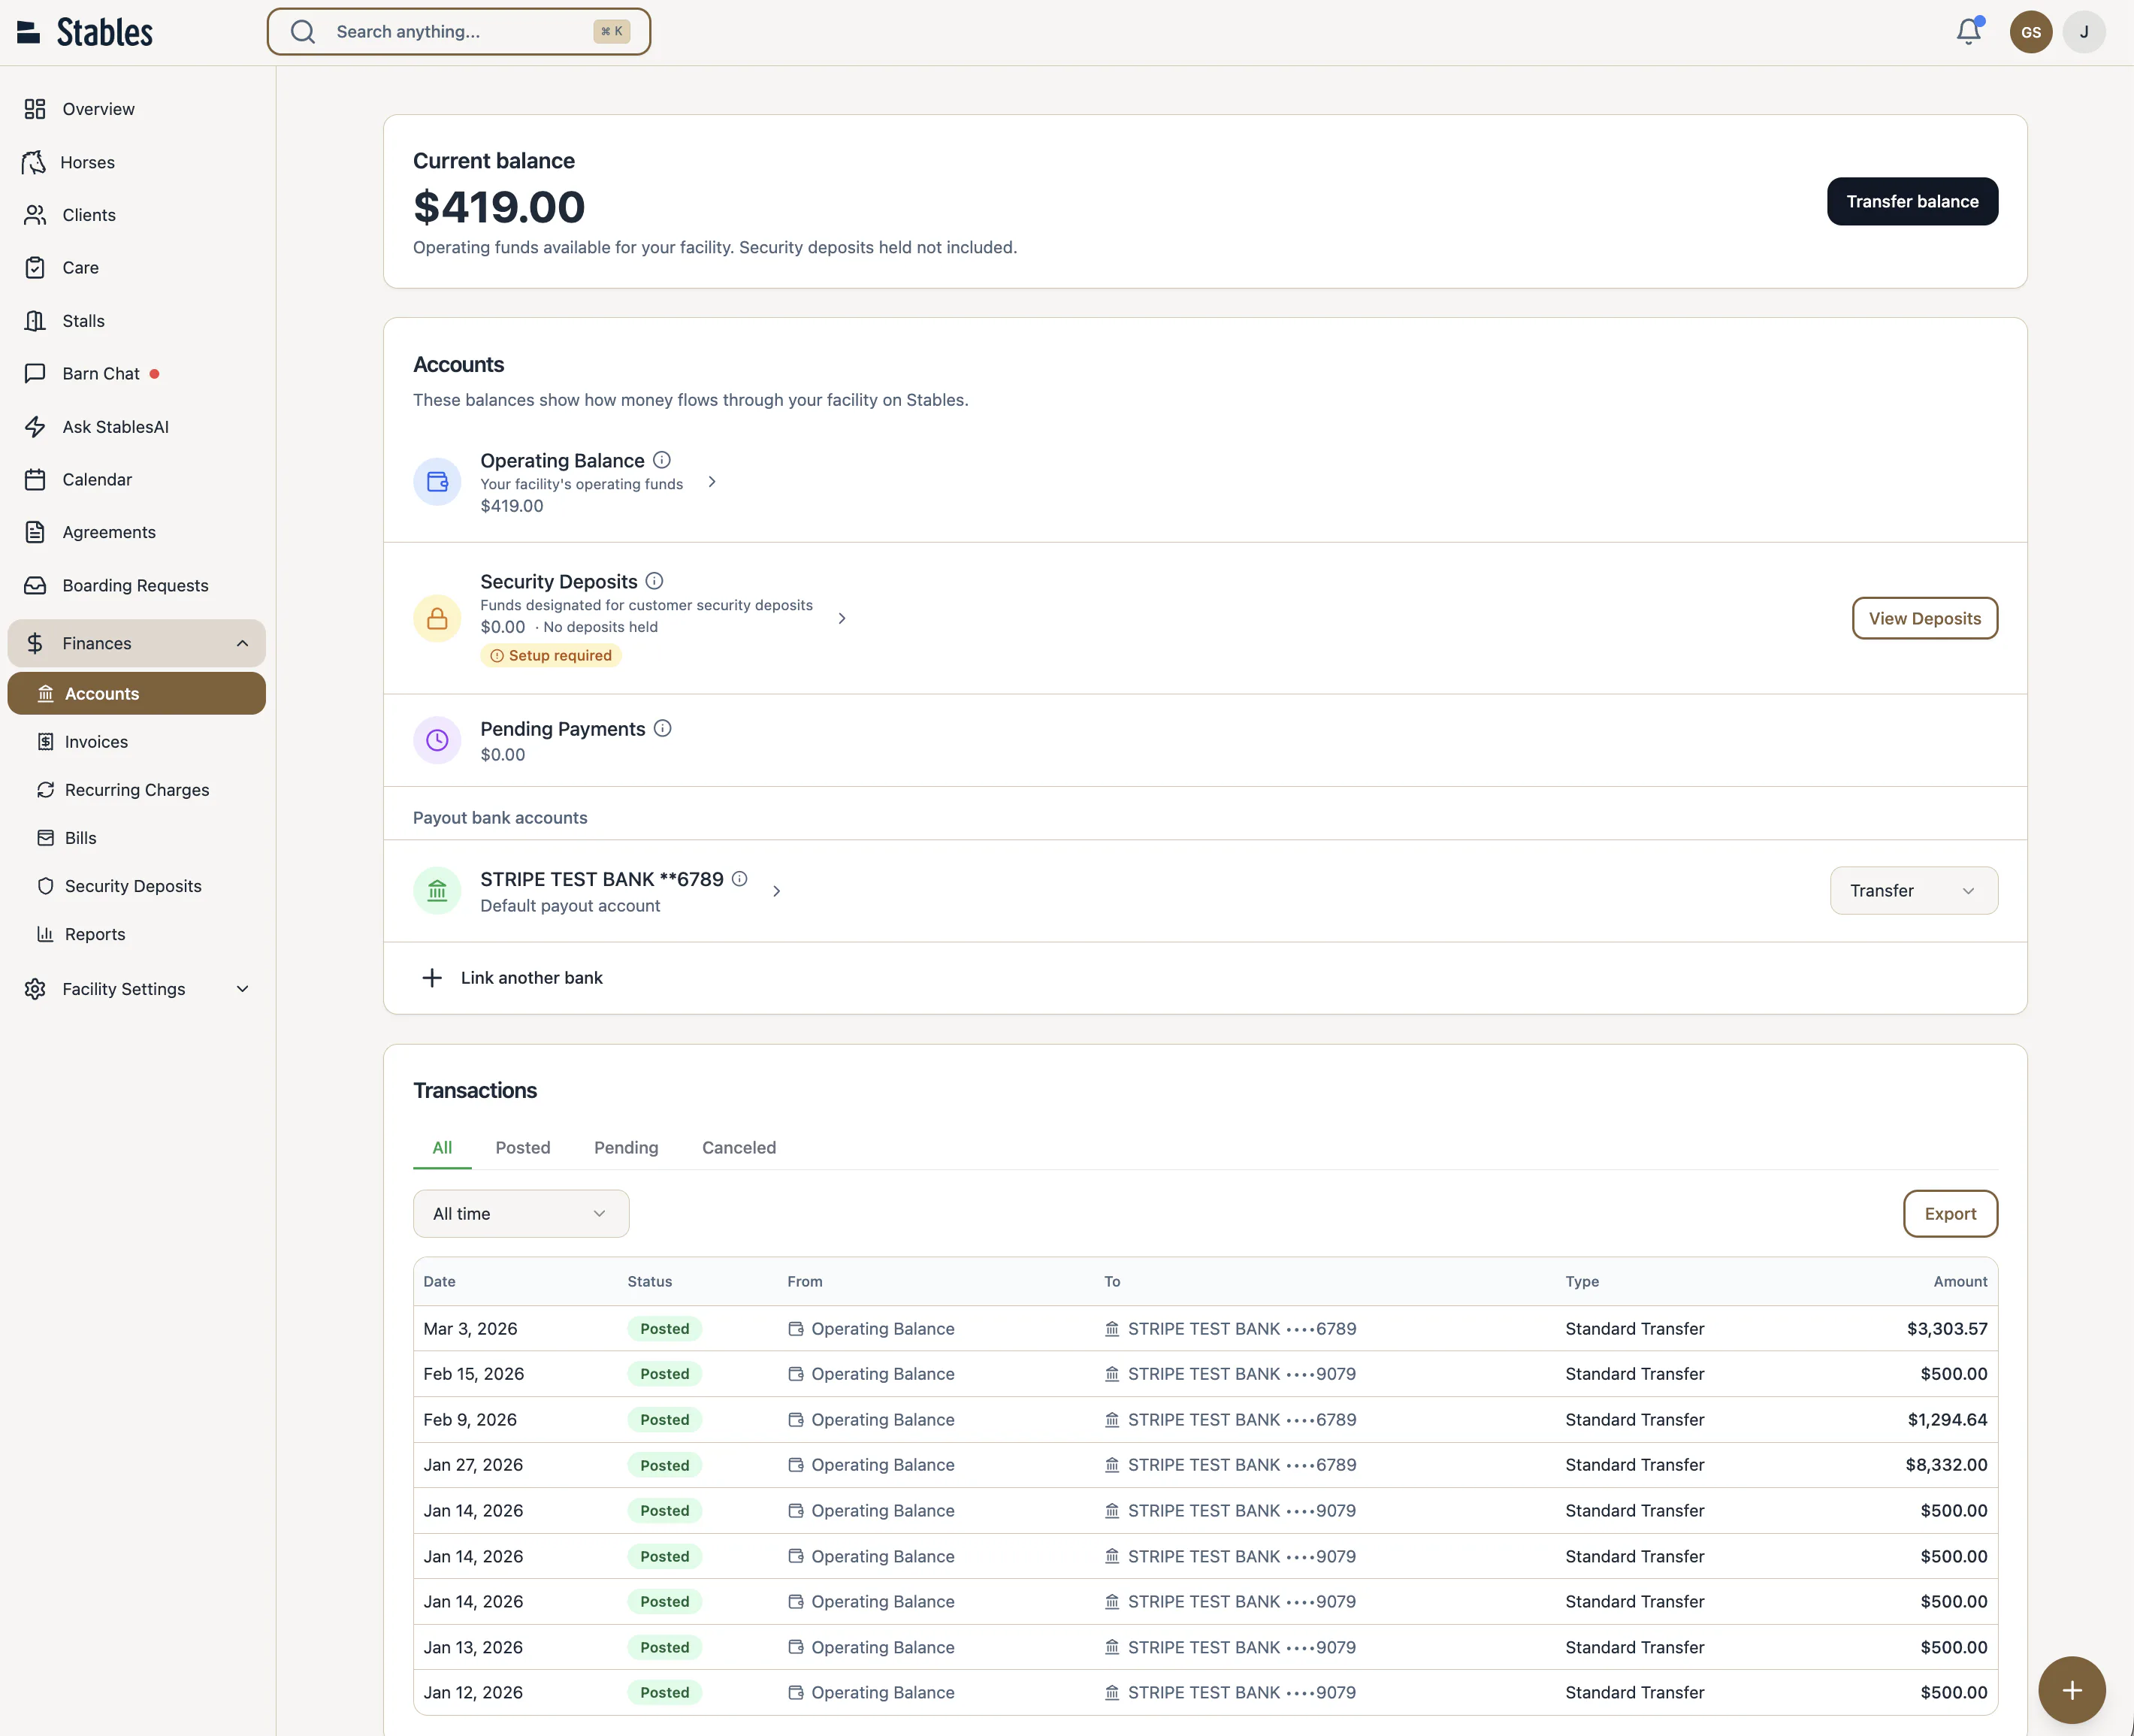Viewport: 2134px width, 1736px height.
Task: Go to Invoices in sidebar
Action: point(137,742)
